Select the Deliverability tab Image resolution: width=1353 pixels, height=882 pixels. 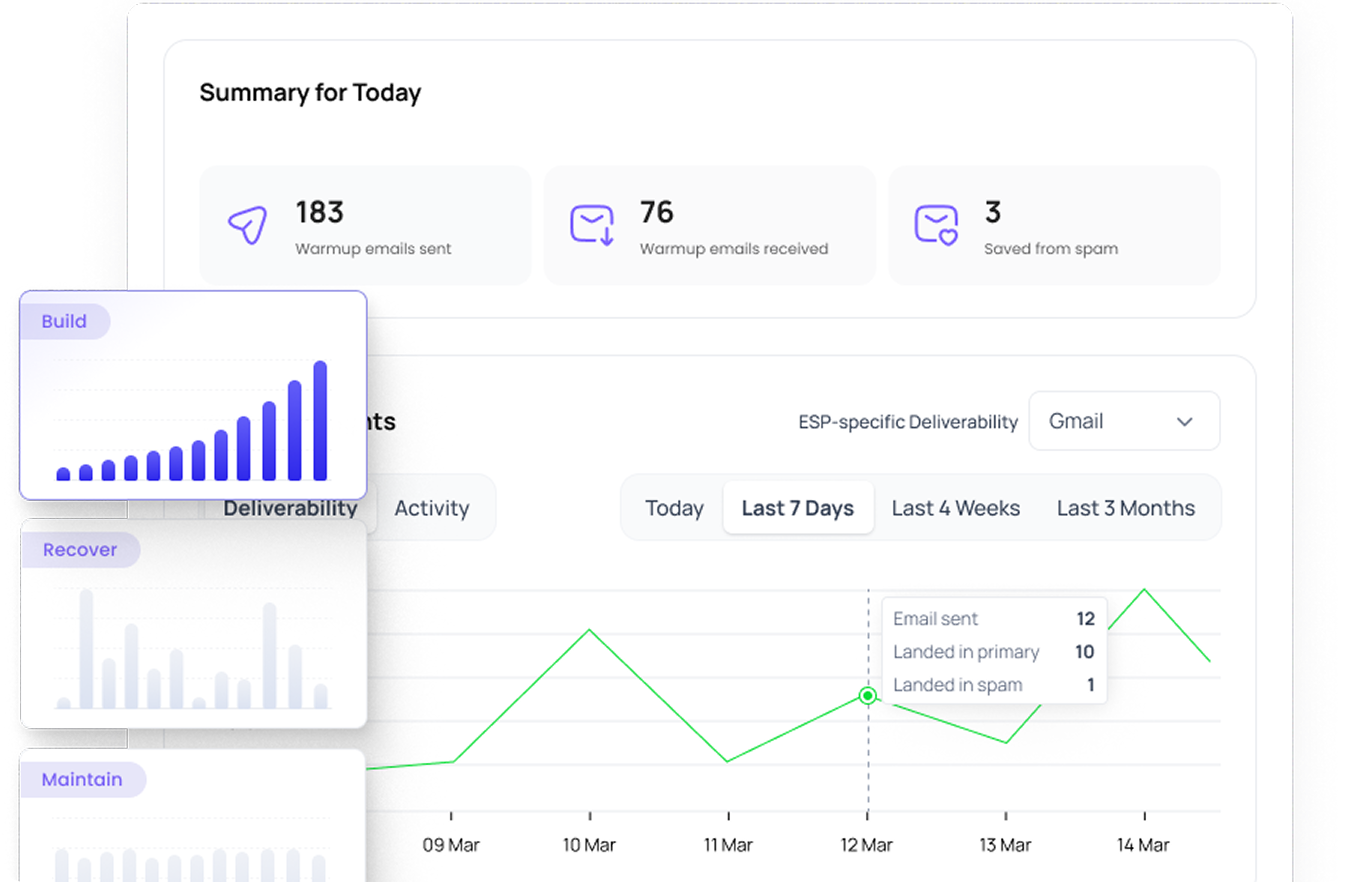(290, 508)
